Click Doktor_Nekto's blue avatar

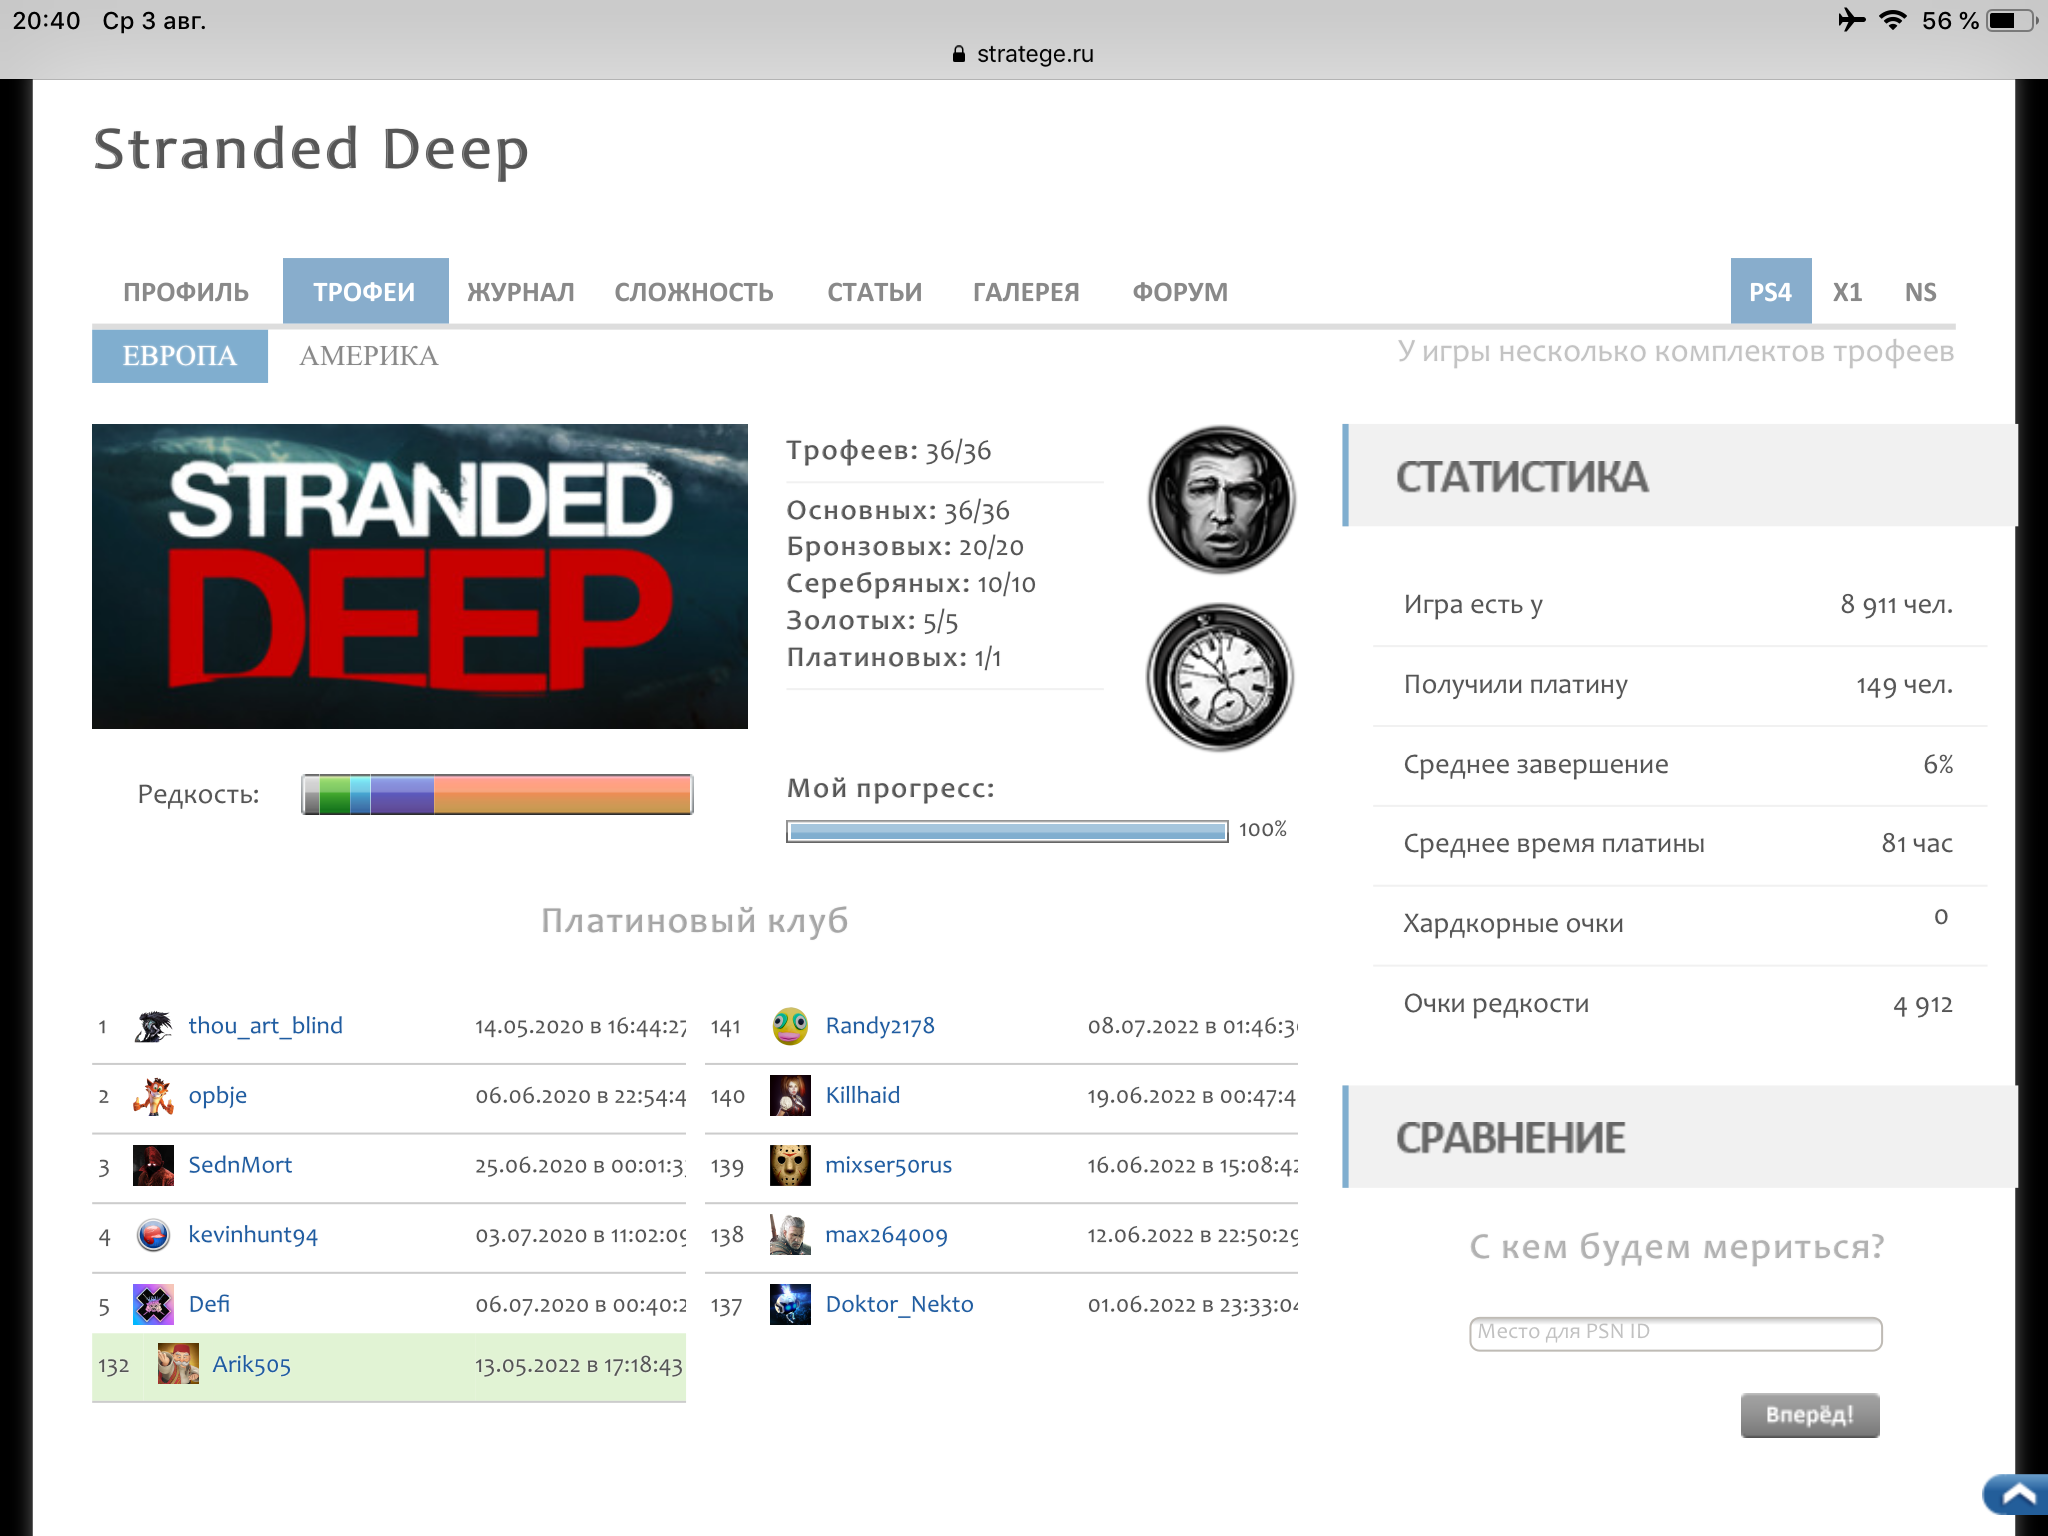790,1304
